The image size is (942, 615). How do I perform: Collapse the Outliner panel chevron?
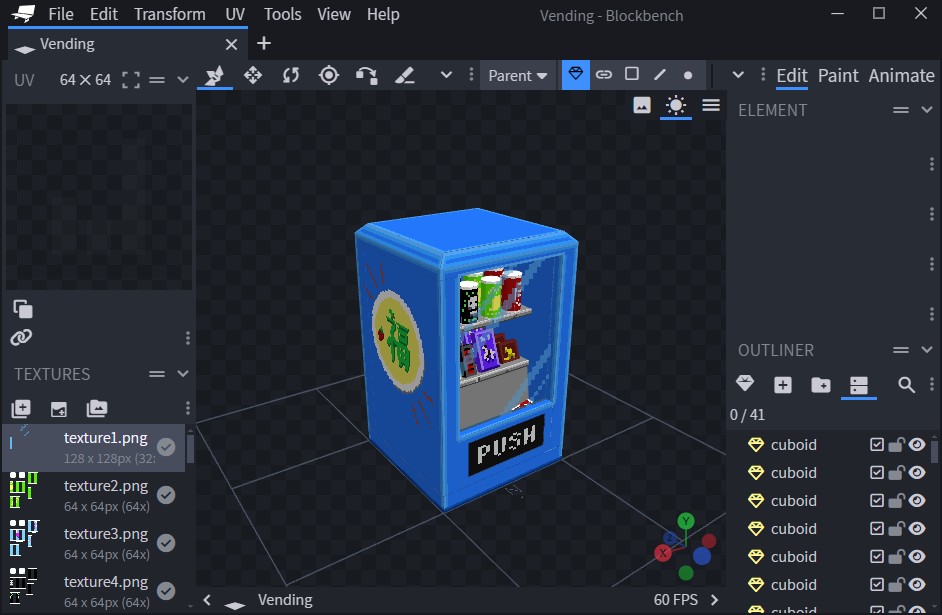927,350
